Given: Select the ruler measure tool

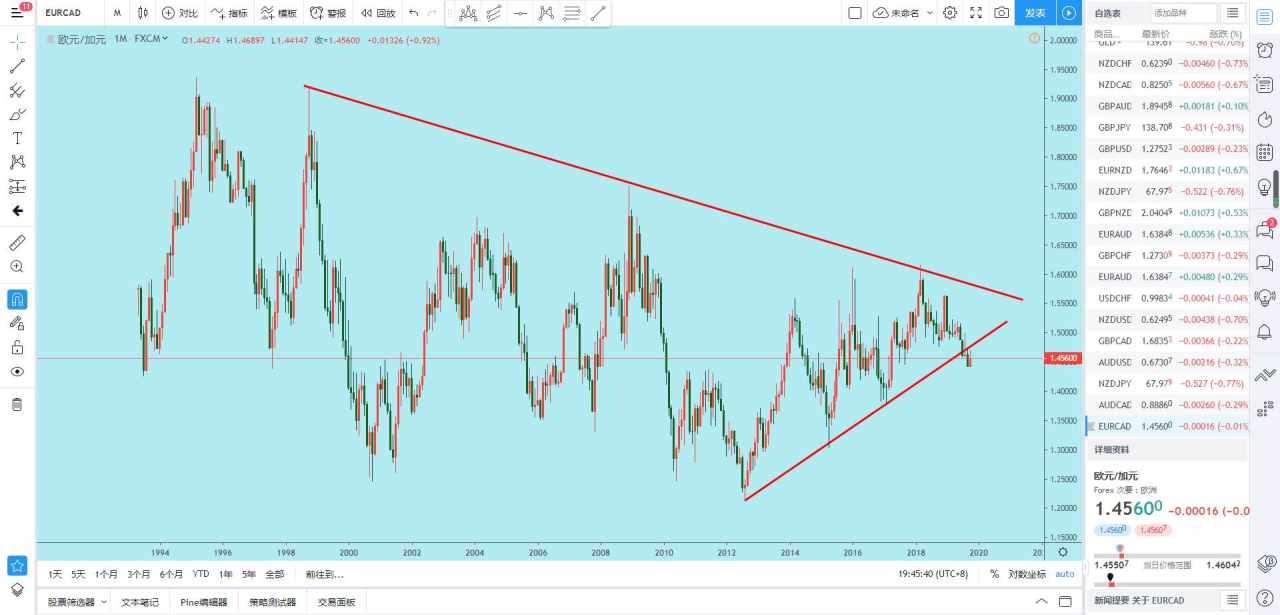Looking at the screenshot, I should pyautogui.click(x=17, y=243).
